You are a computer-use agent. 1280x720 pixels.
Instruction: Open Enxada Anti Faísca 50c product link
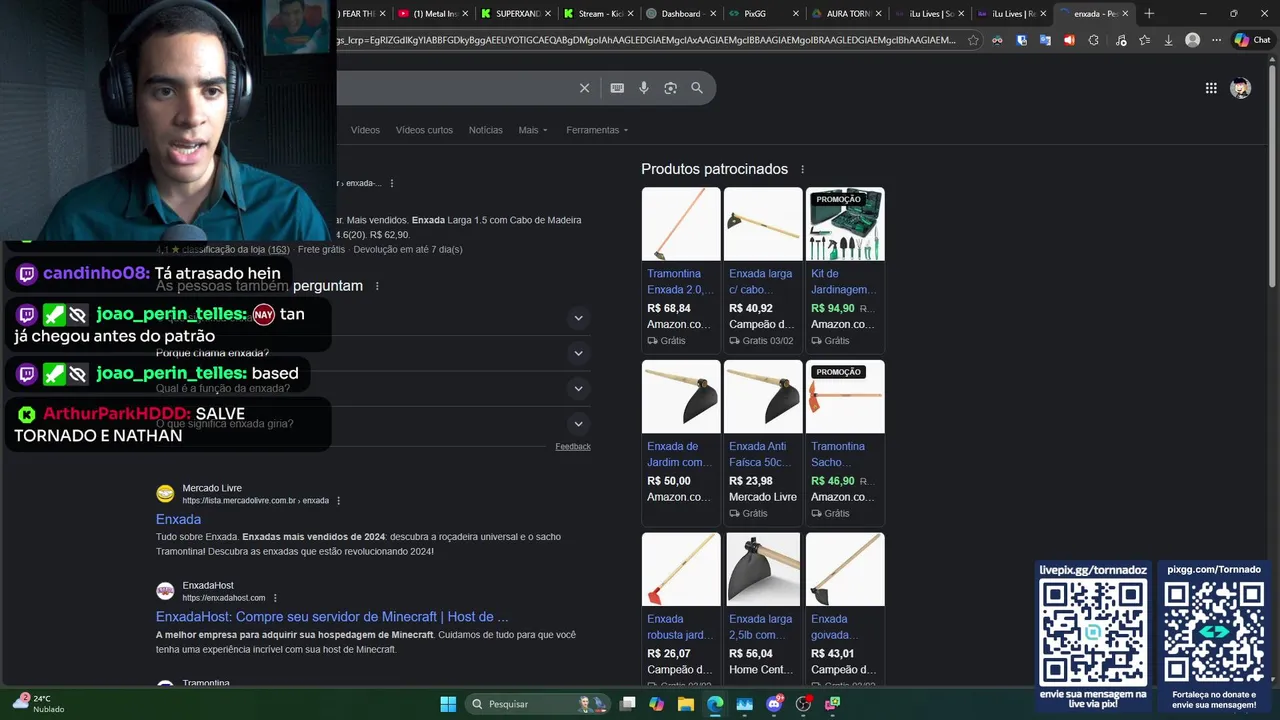pyautogui.click(x=762, y=454)
